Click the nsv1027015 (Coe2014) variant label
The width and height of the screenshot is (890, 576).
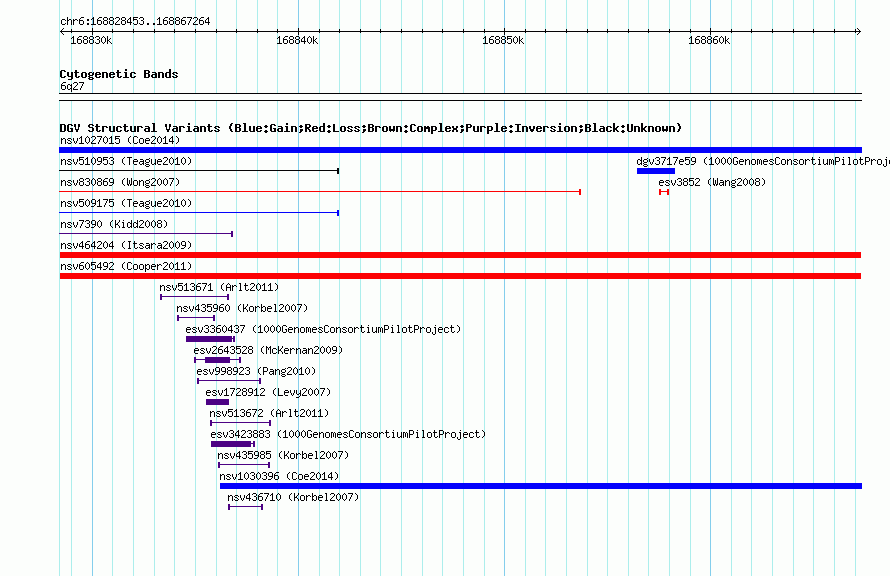pos(120,140)
